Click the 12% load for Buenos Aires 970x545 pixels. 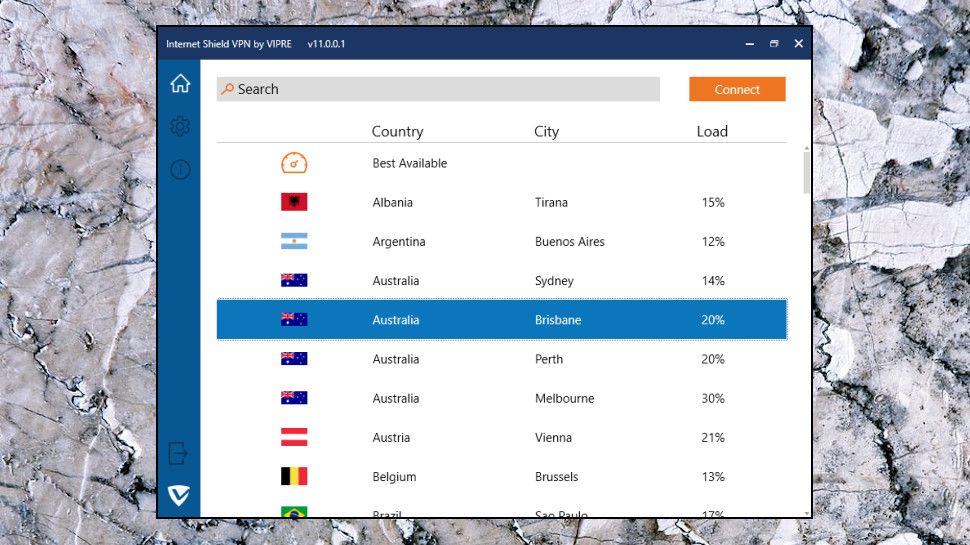tap(713, 242)
